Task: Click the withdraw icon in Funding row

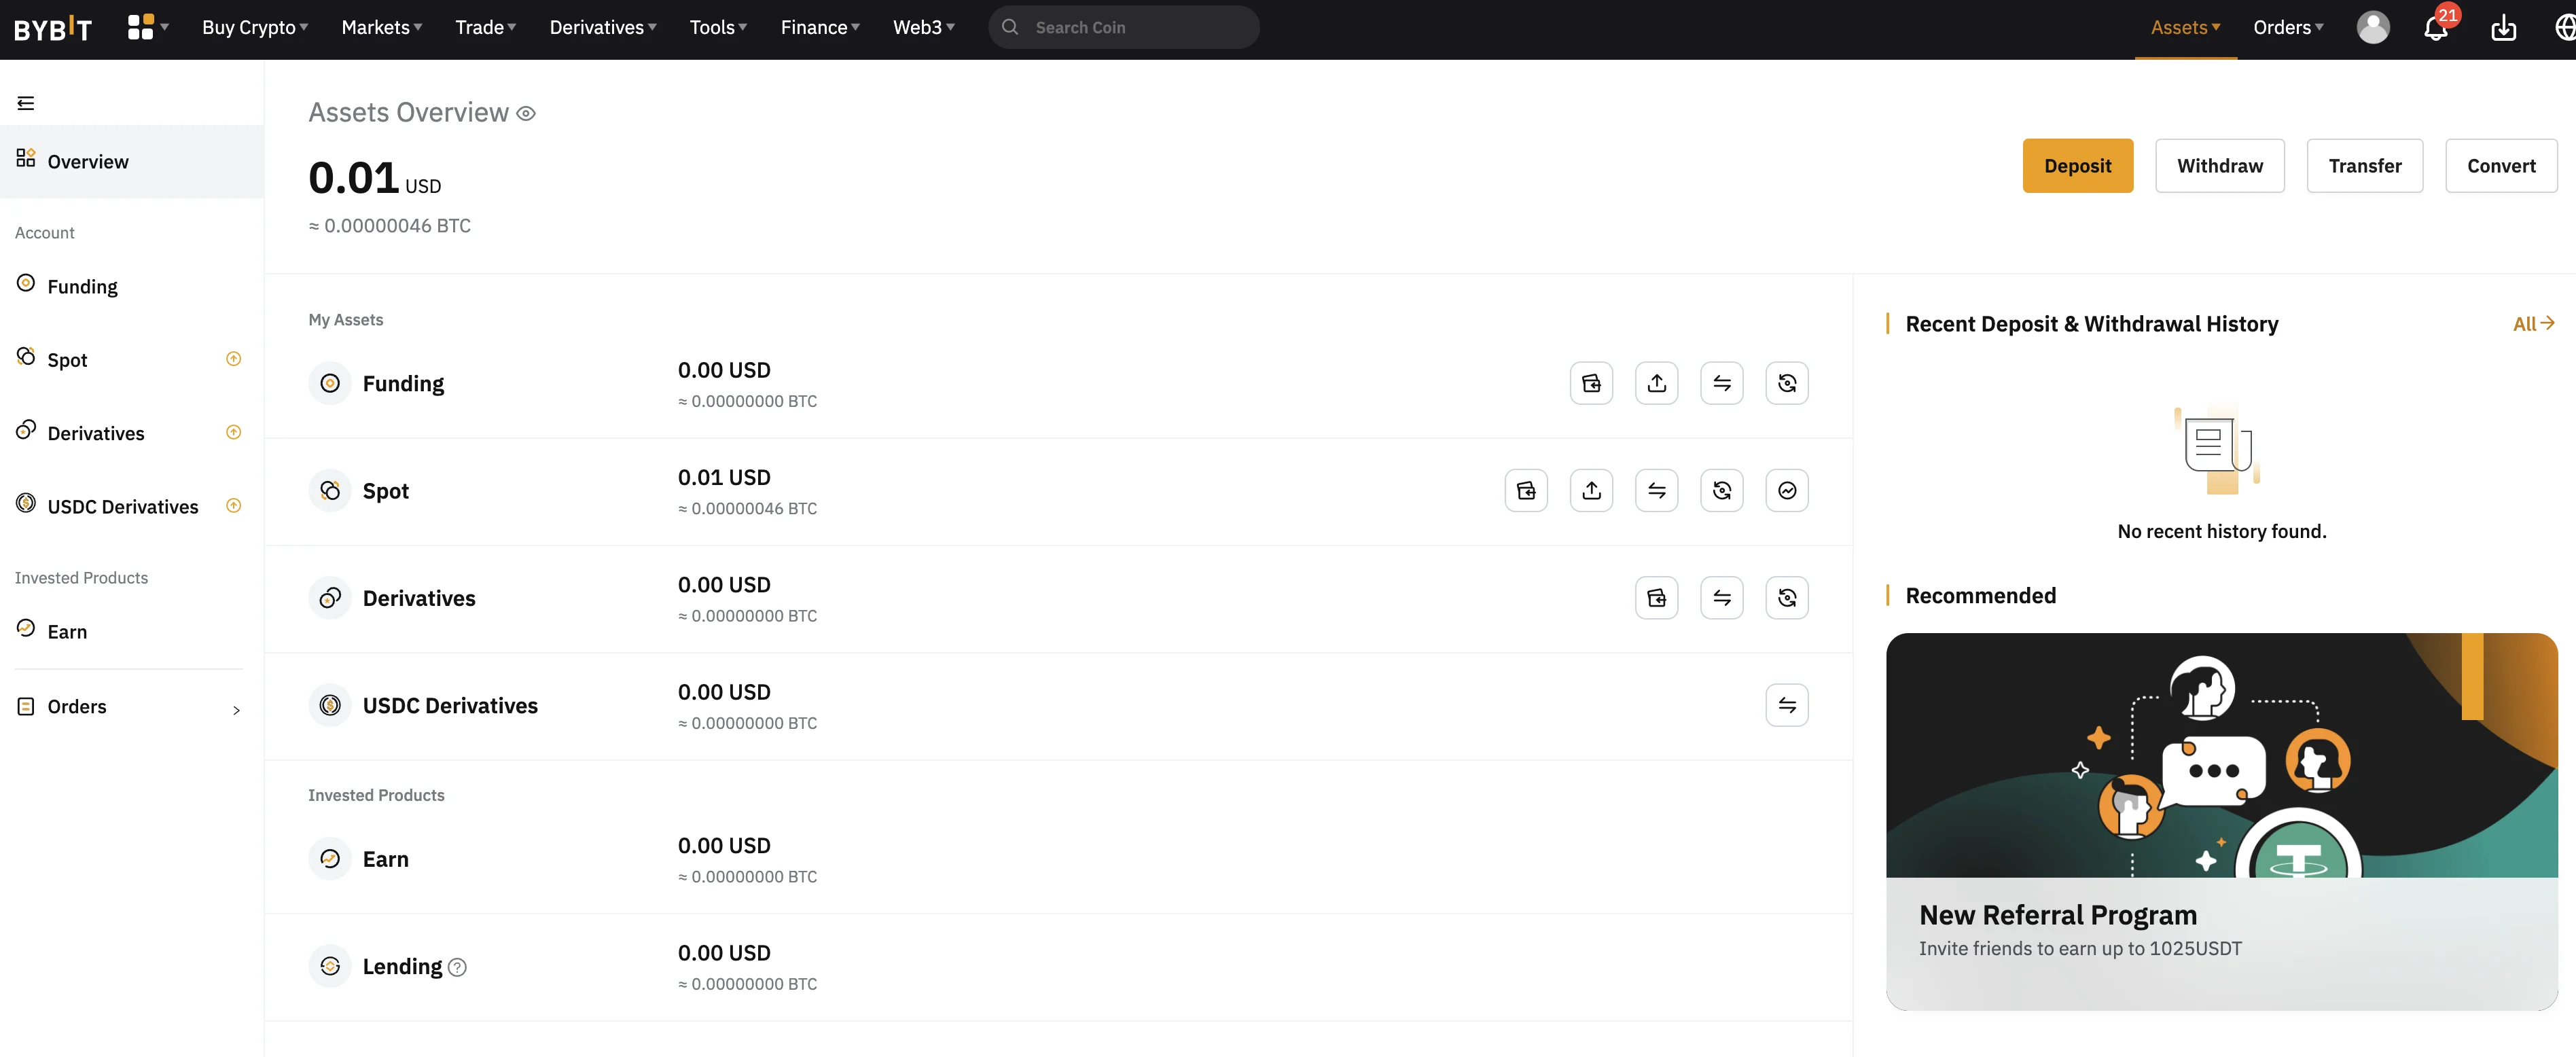Action: (1656, 383)
